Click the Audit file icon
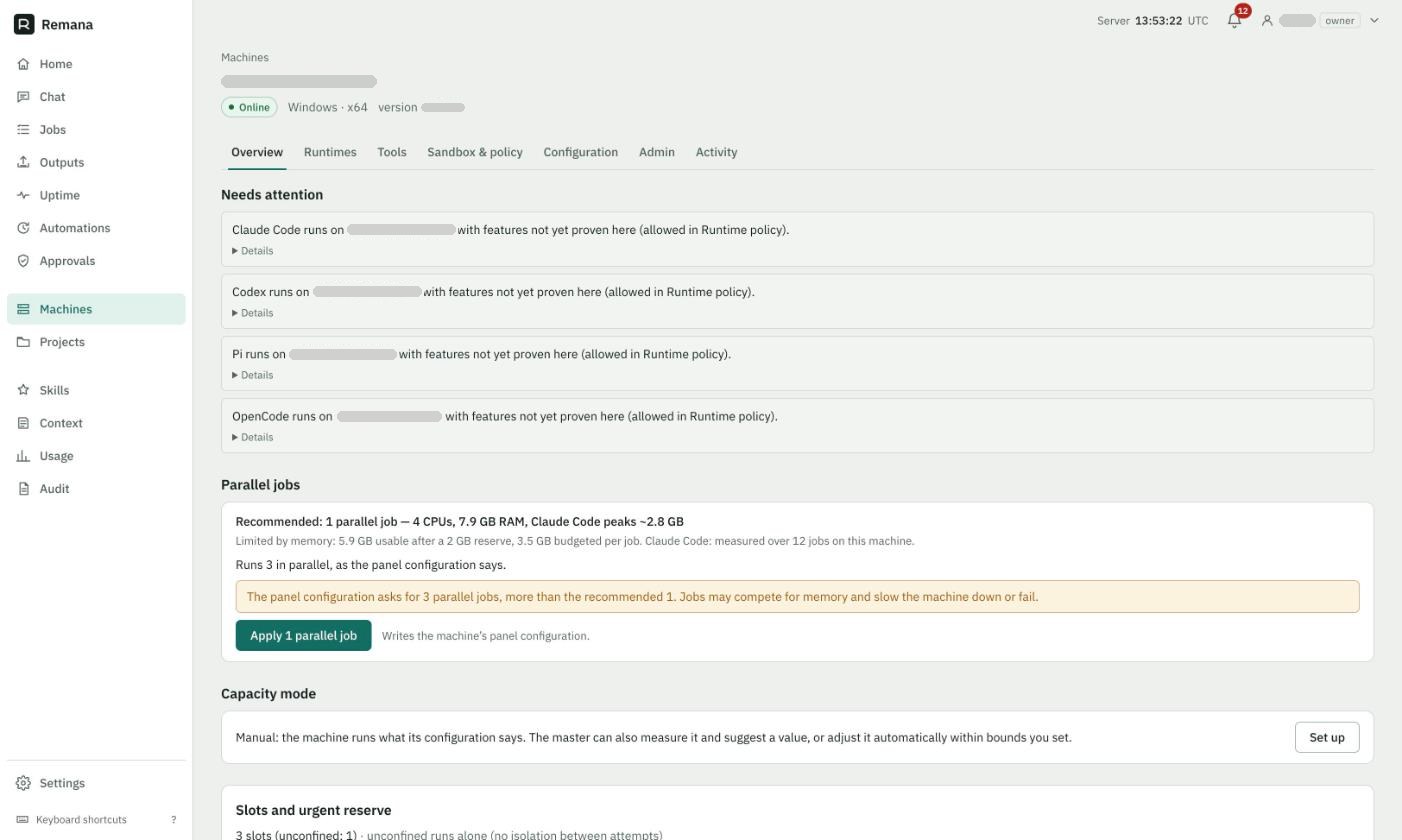1402x840 pixels. coord(23,489)
